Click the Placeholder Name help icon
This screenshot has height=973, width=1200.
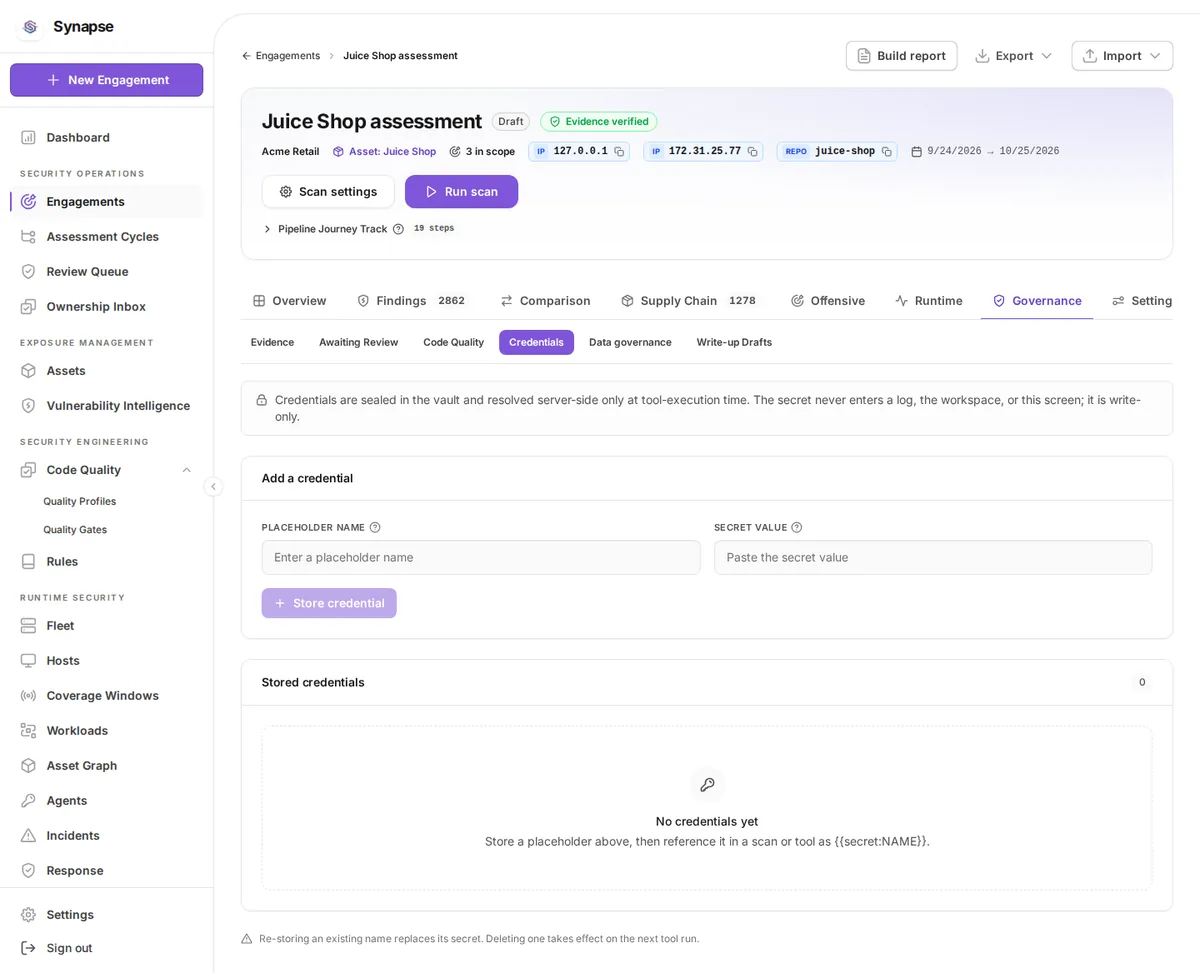(x=375, y=527)
